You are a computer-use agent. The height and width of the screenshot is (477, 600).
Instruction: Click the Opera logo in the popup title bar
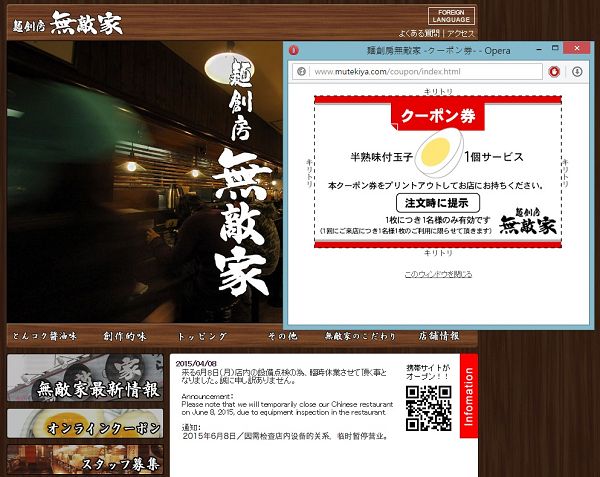coord(293,50)
